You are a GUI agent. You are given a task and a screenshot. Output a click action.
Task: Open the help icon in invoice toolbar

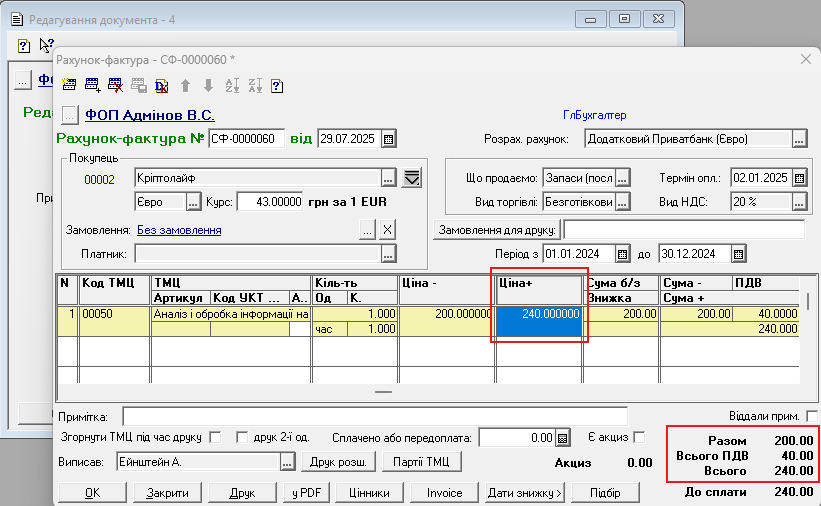(277, 86)
